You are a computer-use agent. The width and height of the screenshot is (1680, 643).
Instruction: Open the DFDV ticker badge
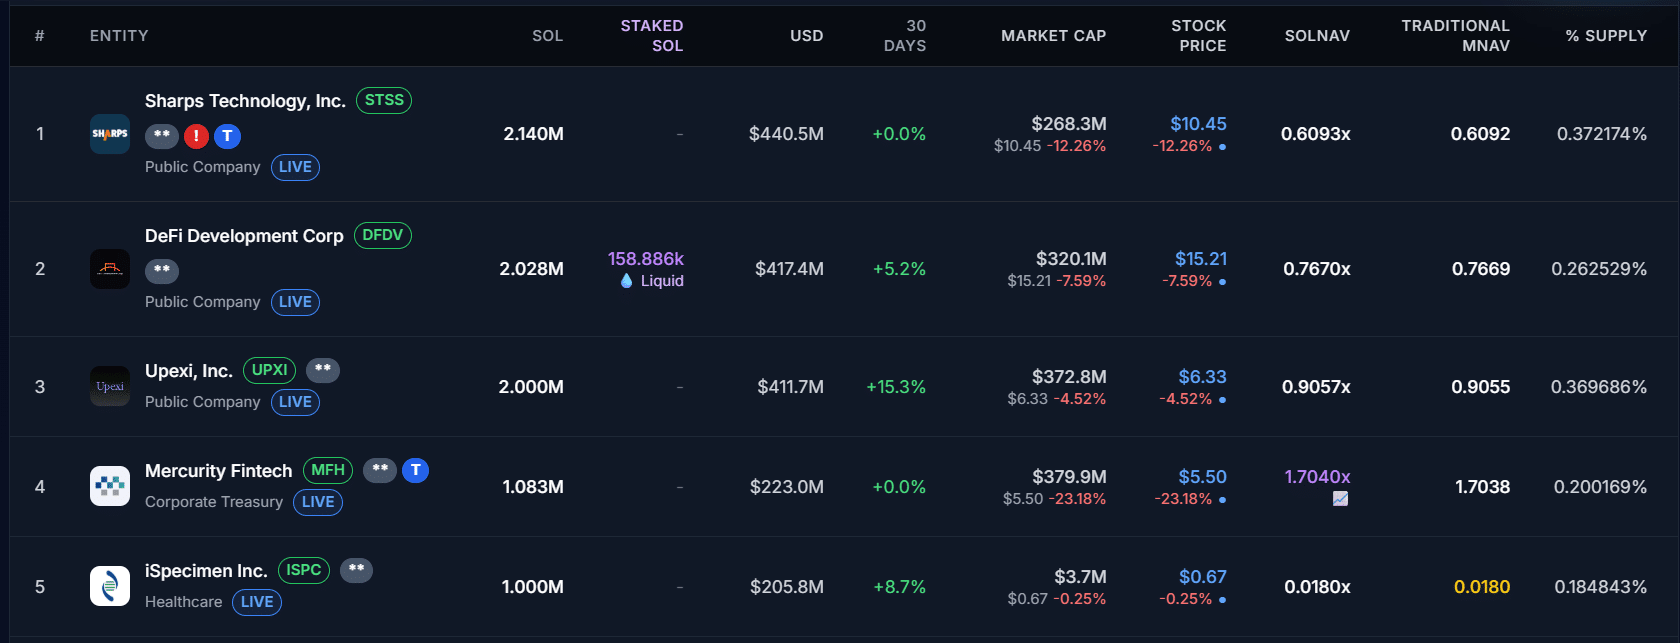click(x=382, y=236)
